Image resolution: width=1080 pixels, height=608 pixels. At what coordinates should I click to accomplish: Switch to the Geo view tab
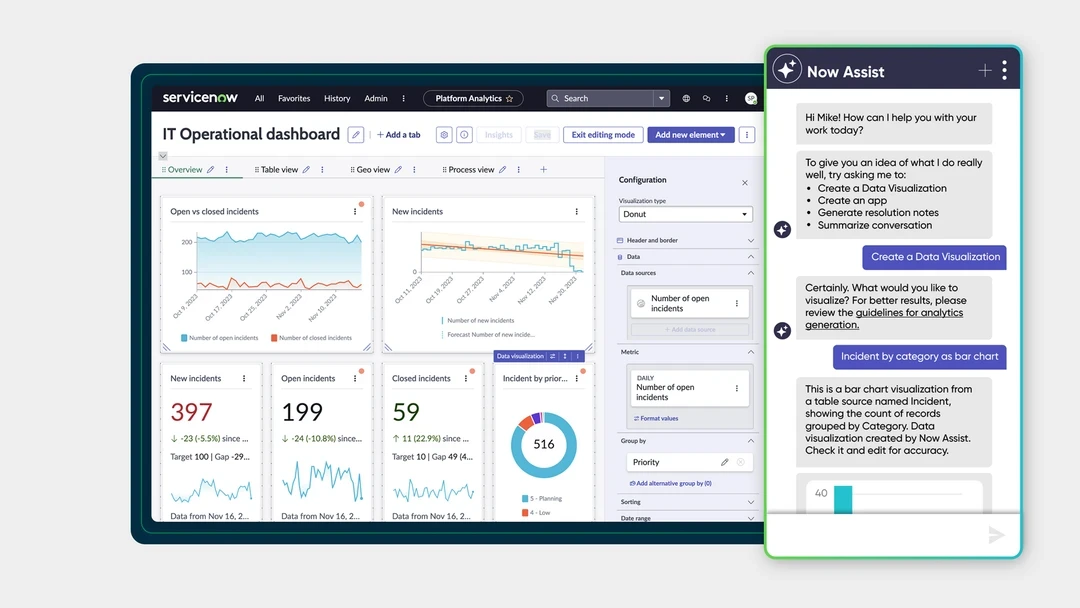point(373,170)
